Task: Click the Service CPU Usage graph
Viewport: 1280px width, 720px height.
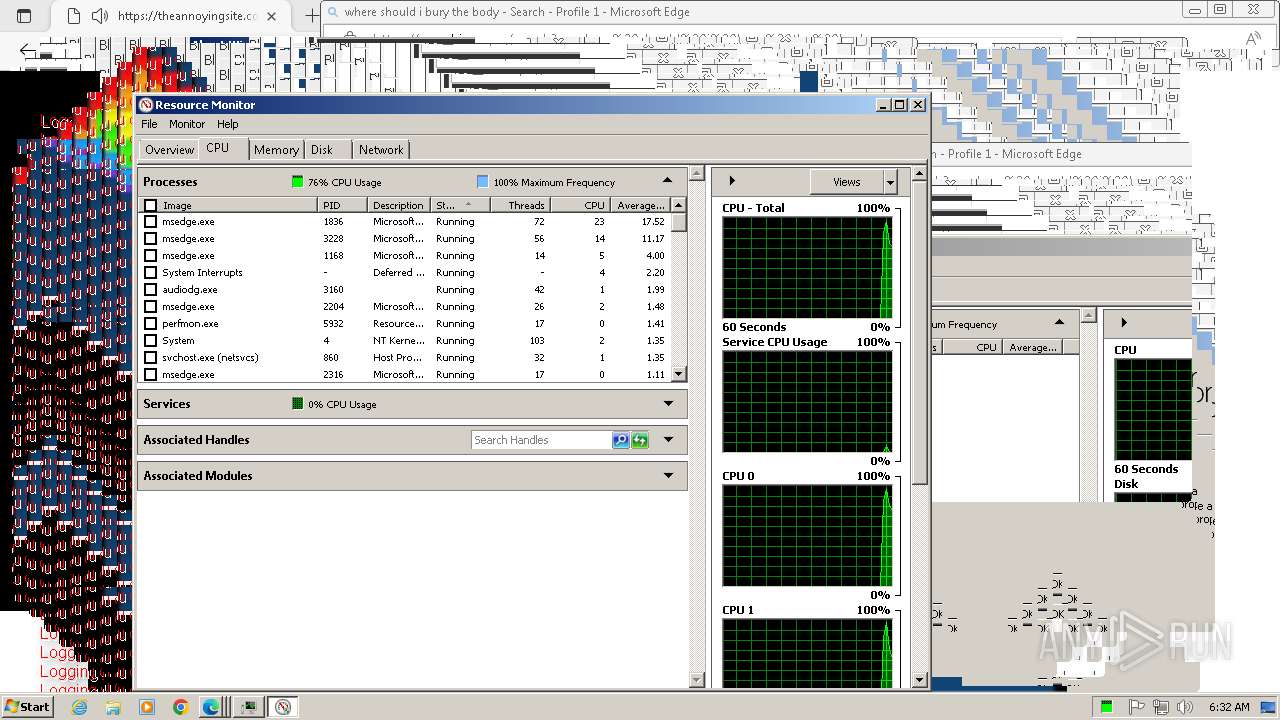Action: tap(807, 402)
